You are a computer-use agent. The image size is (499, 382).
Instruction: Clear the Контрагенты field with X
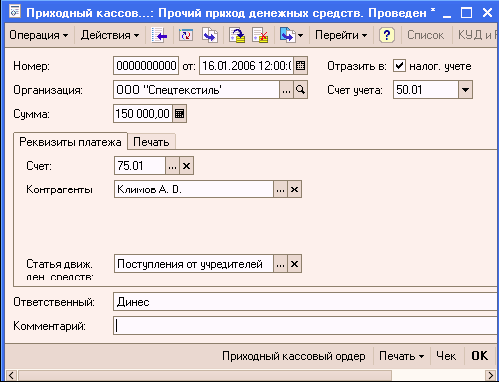coord(294,189)
